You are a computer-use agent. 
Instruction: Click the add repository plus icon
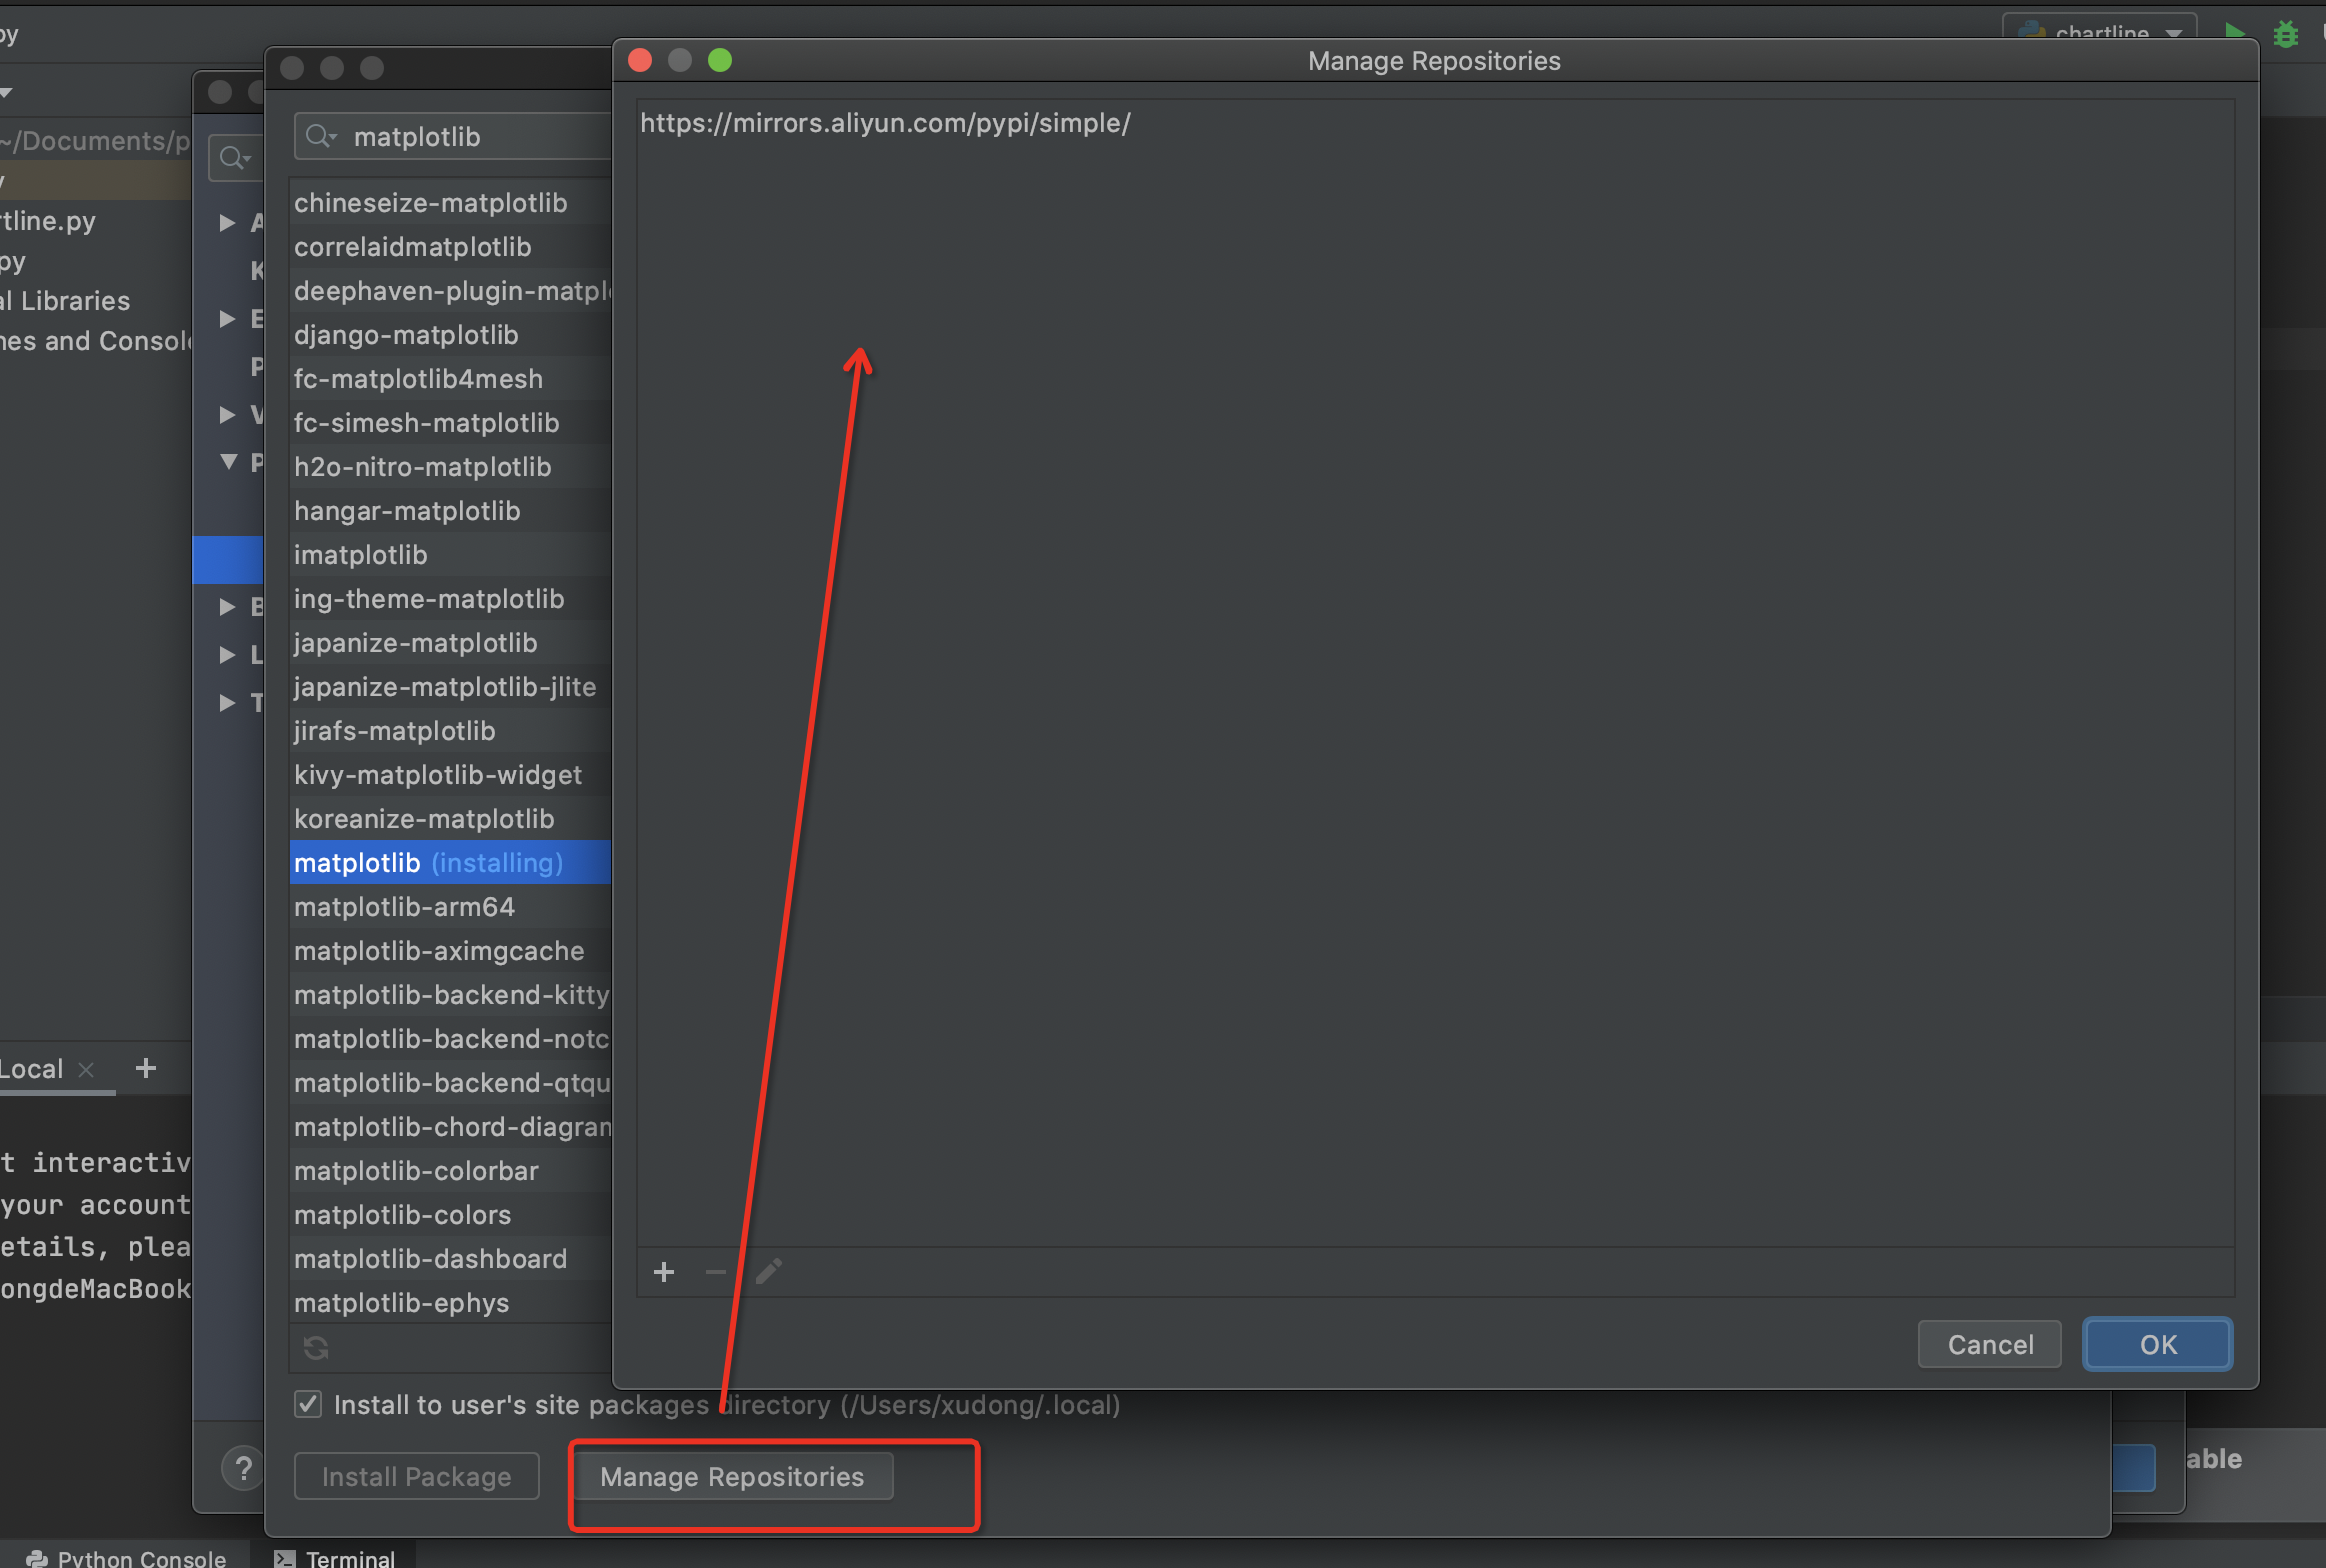click(x=664, y=1272)
